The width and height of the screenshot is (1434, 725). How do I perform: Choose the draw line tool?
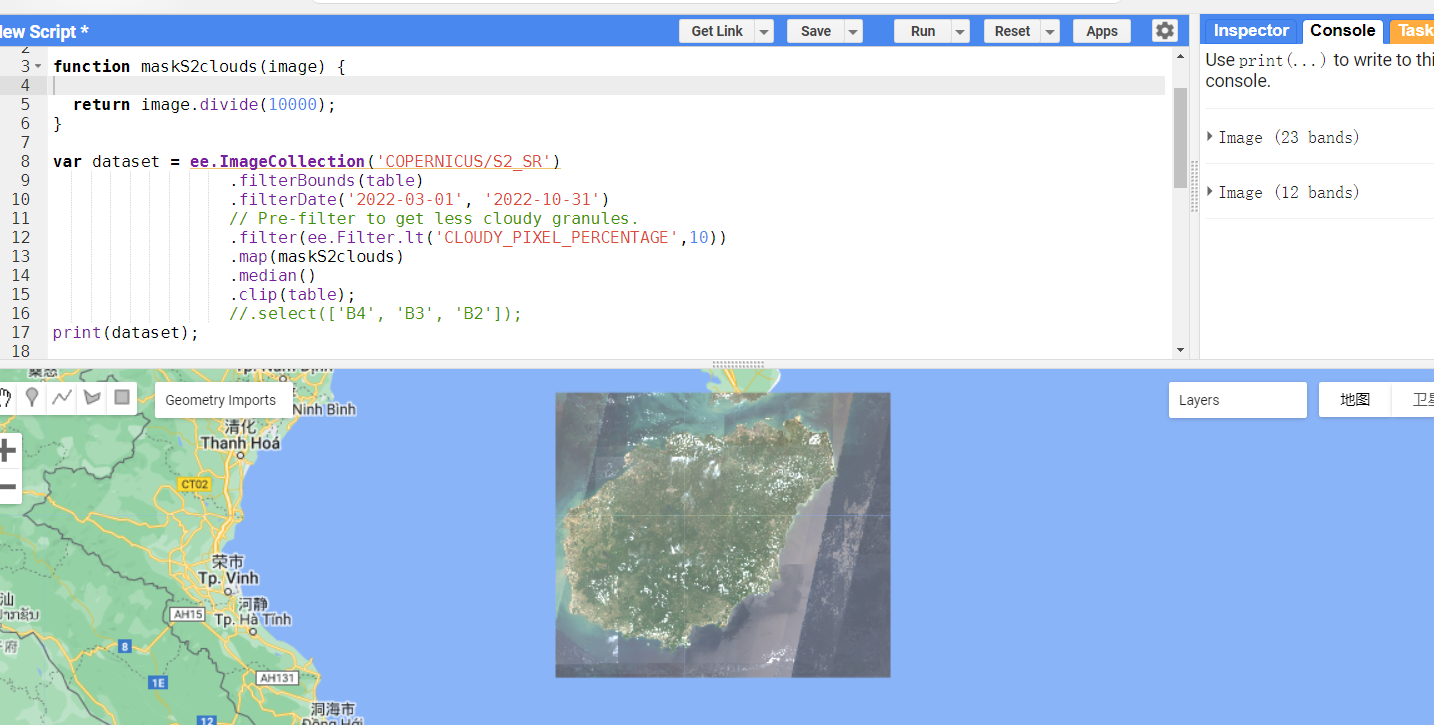coord(62,398)
